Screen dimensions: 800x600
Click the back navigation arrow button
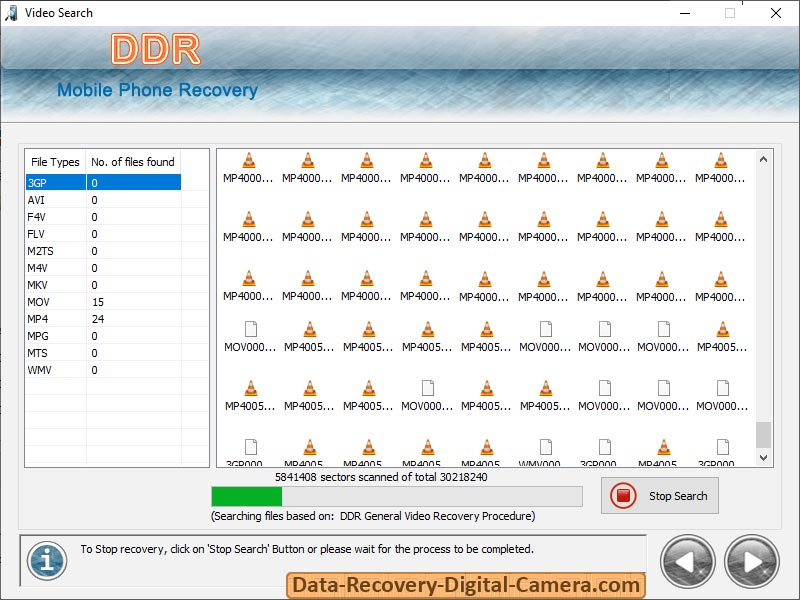(687, 562)
